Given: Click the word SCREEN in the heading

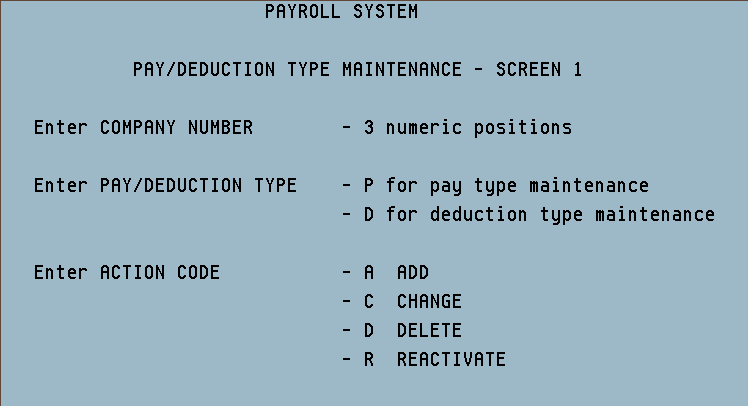Looking at the screenshot, I should 529,70.
